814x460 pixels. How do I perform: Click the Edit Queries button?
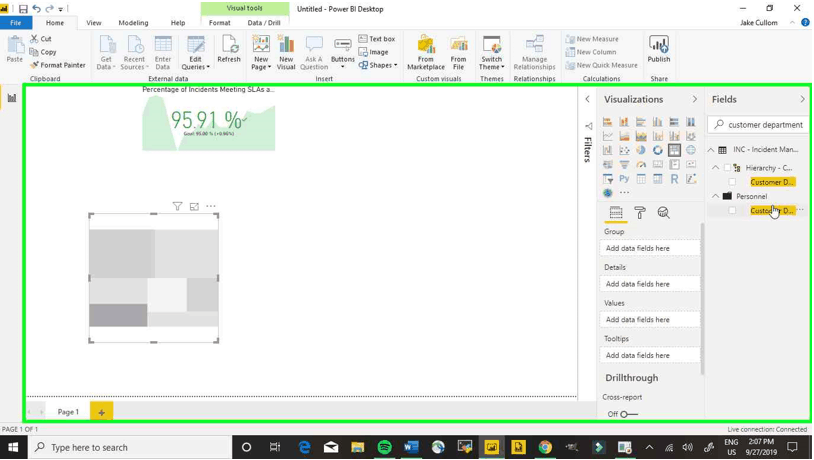point(195,52)
